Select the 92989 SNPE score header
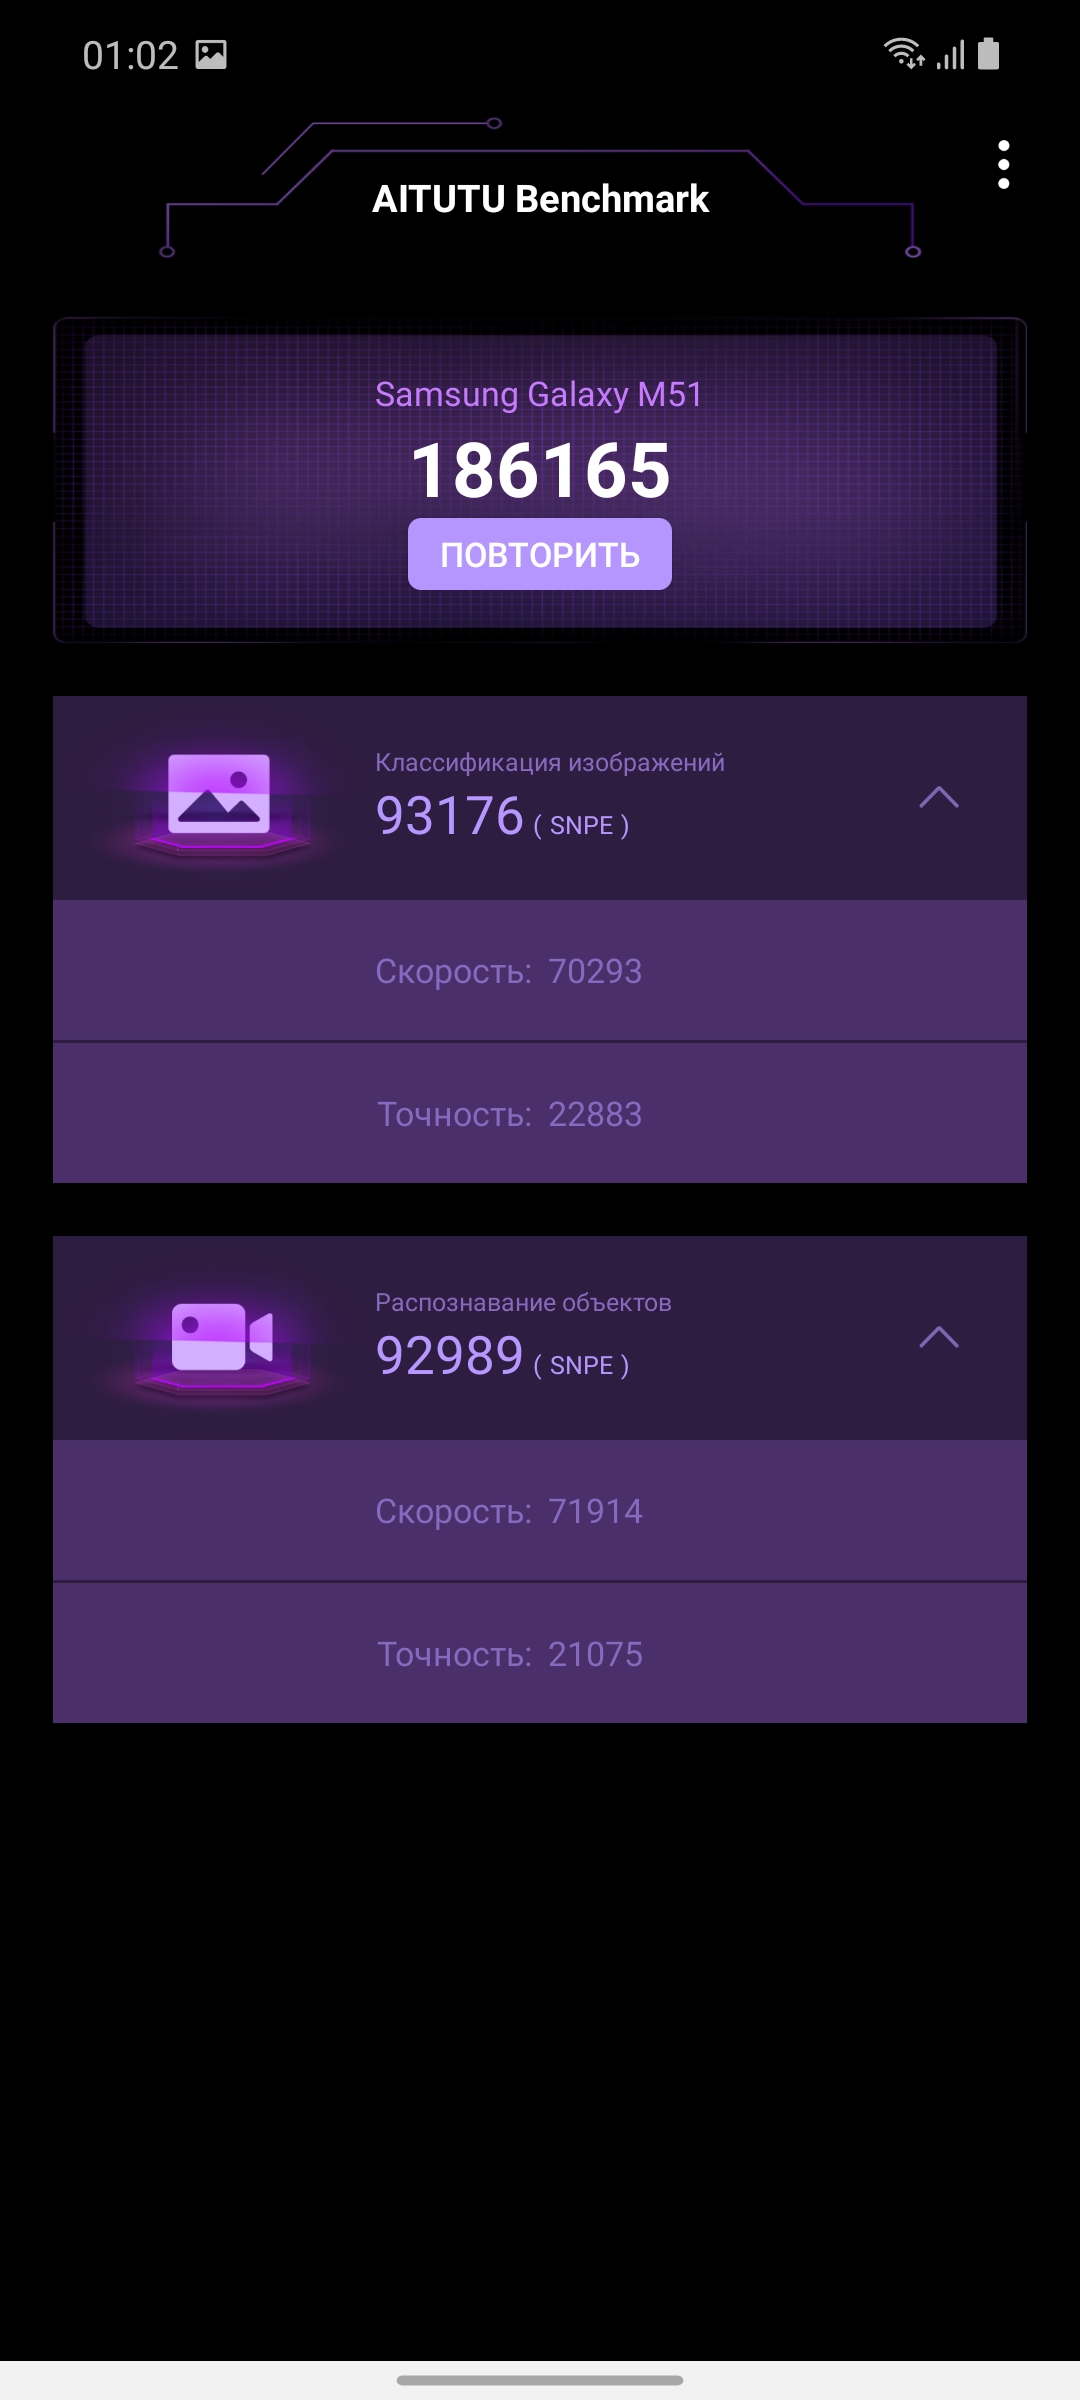The width and height of the screenshot is (1080, 2400). click(x=502, y=1357)
